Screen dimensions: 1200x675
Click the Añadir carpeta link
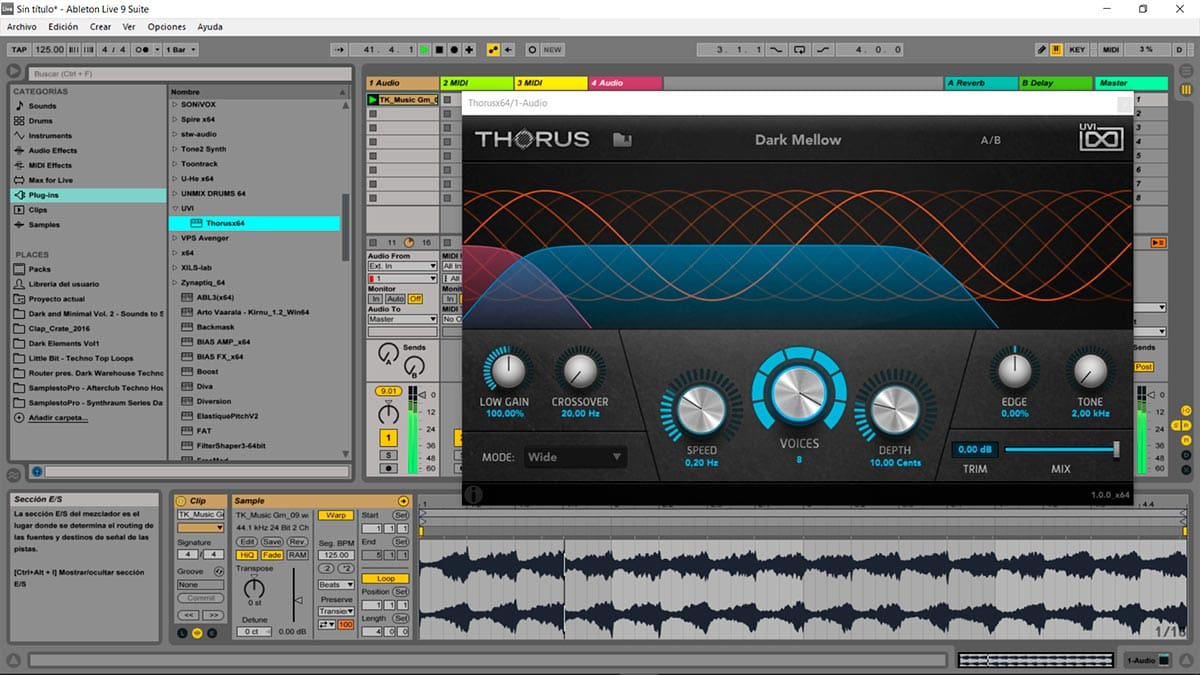tap(59, 417)
